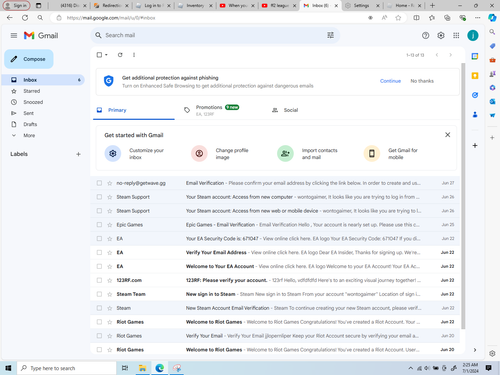Screen dimensions: 500x375
Task: Click the inbox vertical scrollbar
Action: point(463,196)
